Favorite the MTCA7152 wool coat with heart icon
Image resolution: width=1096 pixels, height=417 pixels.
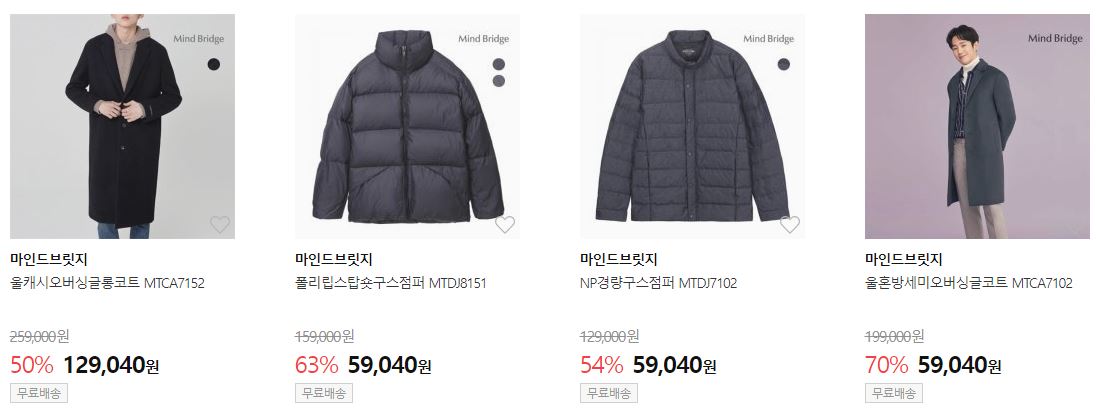pyautogui.click(x=220, y=224)
